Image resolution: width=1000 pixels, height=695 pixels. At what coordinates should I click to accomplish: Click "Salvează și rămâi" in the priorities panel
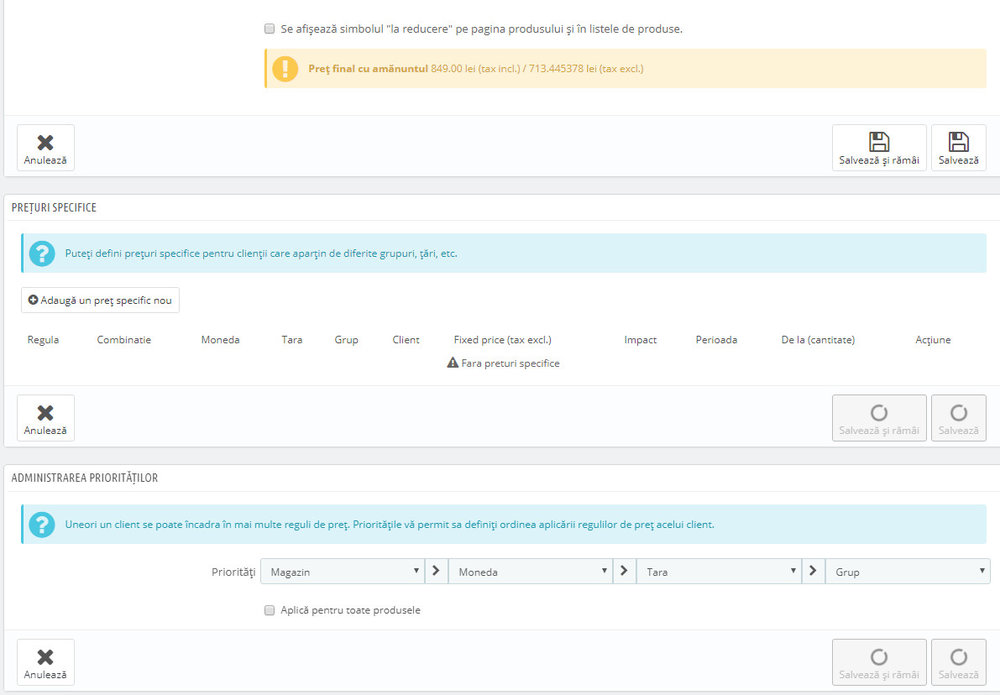(x=879, y=662)
